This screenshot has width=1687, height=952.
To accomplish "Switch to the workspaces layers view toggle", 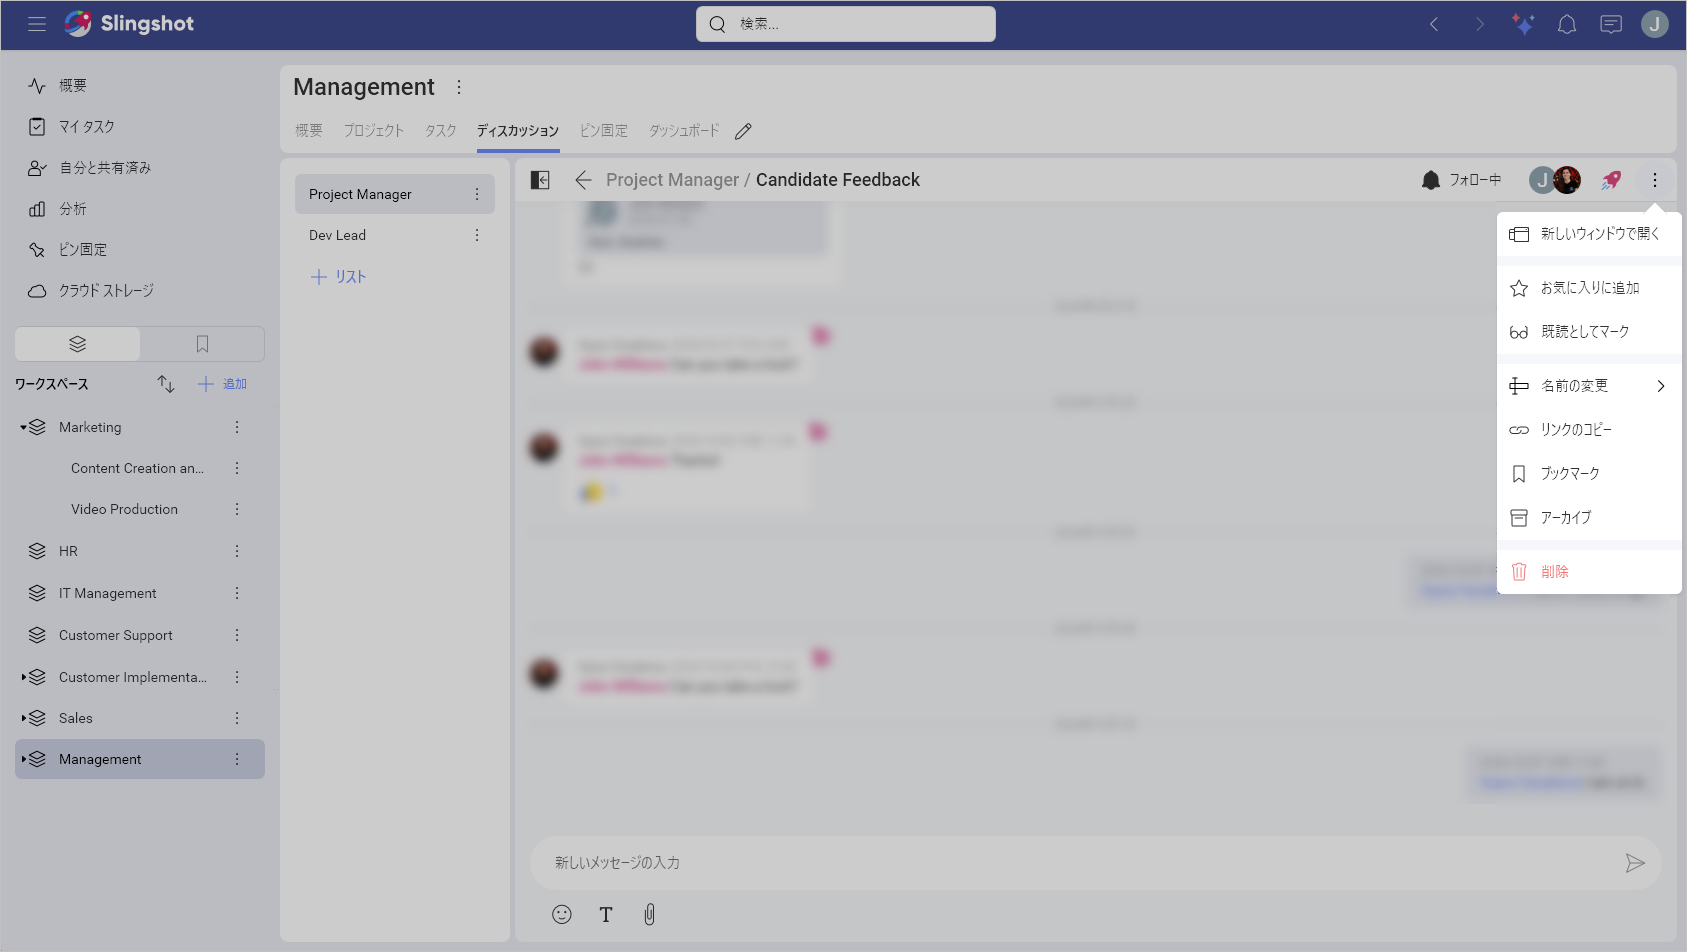I will pyautogui.click(x=78, y=344).
